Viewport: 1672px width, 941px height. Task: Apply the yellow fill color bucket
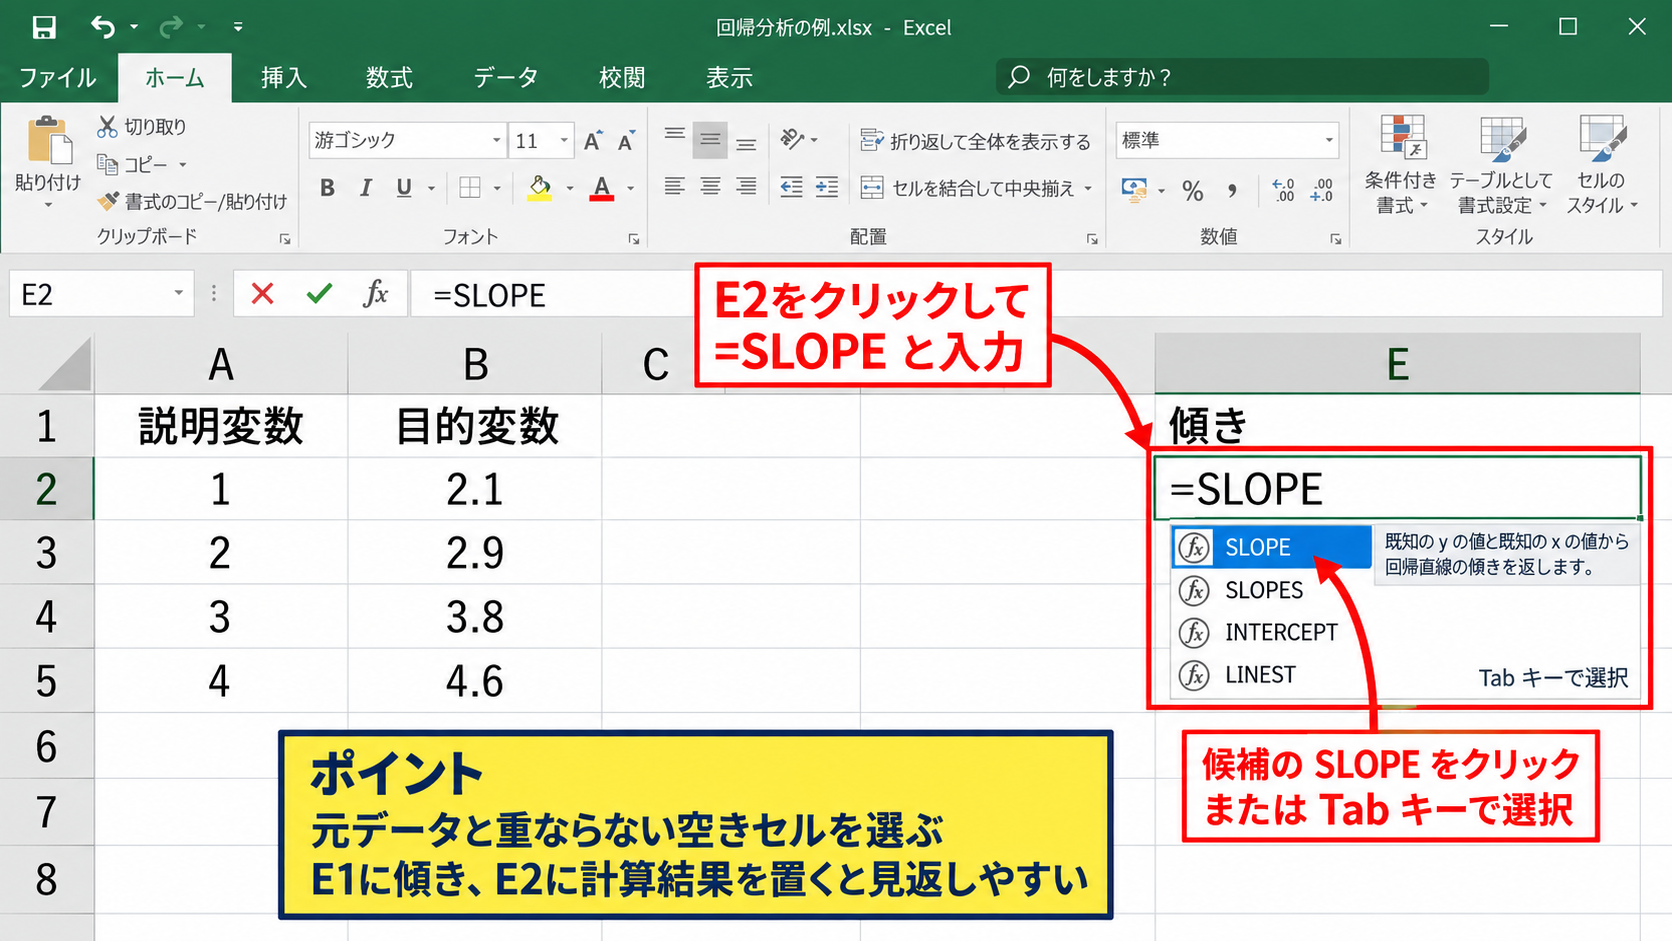[x=540, y=188]
